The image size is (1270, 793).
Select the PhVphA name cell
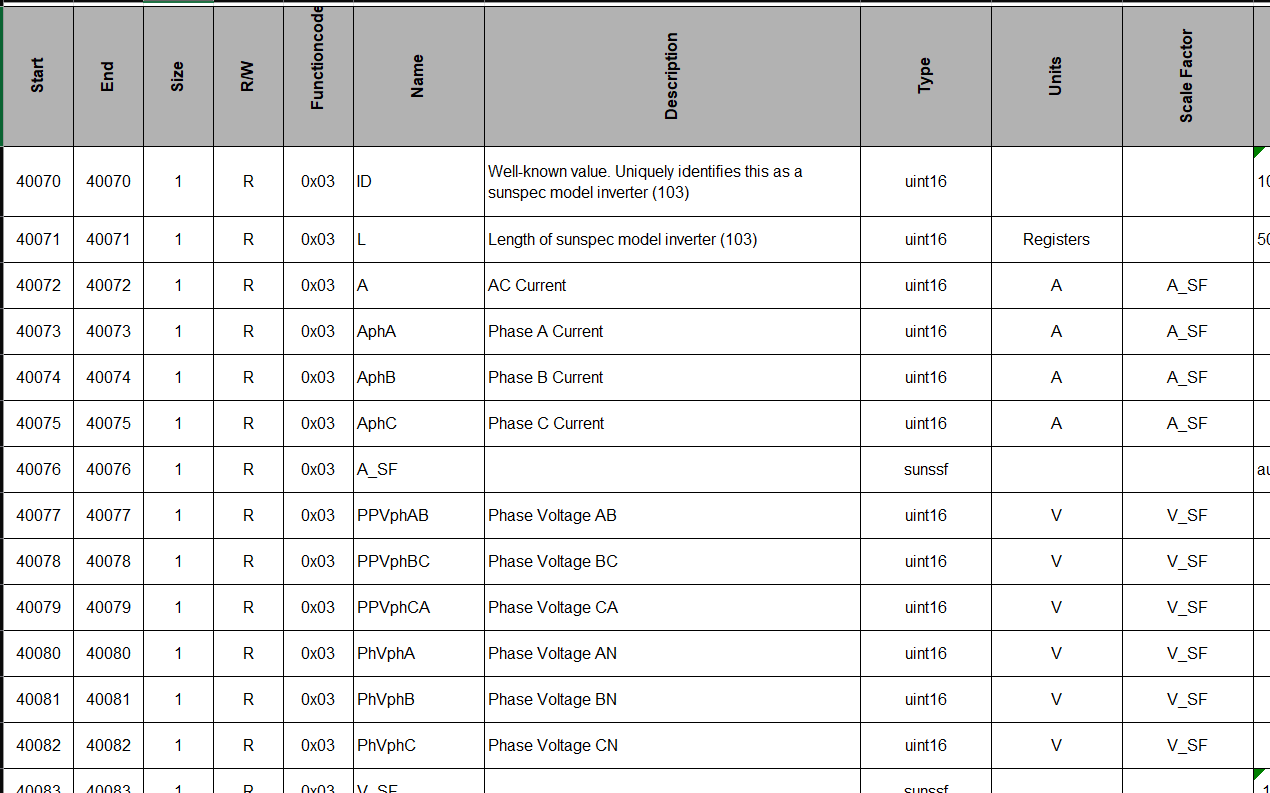418,654
